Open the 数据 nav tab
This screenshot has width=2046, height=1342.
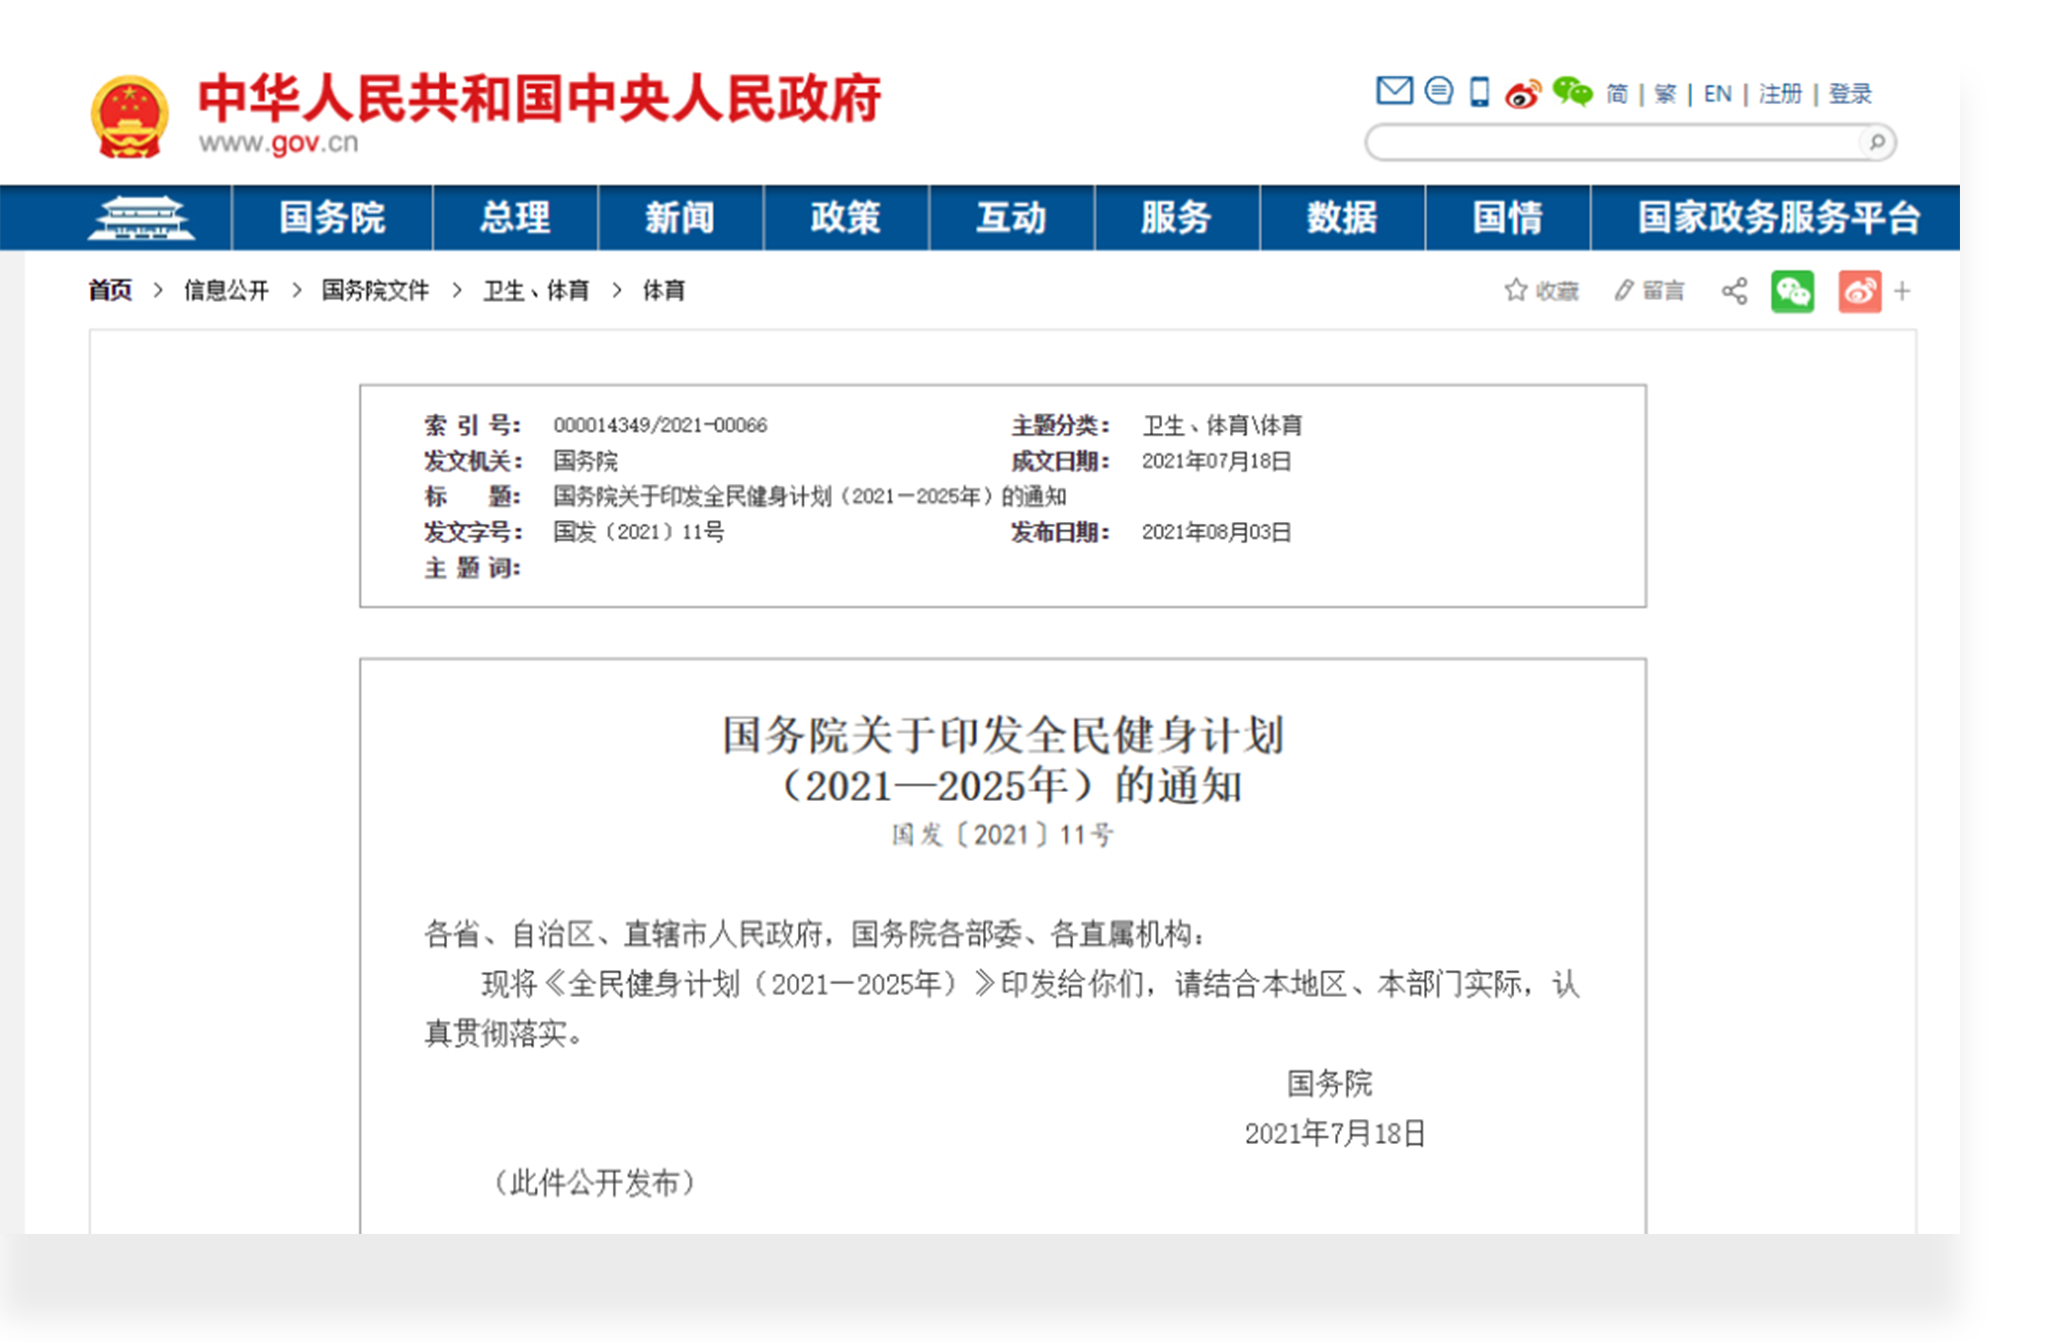1342,217
